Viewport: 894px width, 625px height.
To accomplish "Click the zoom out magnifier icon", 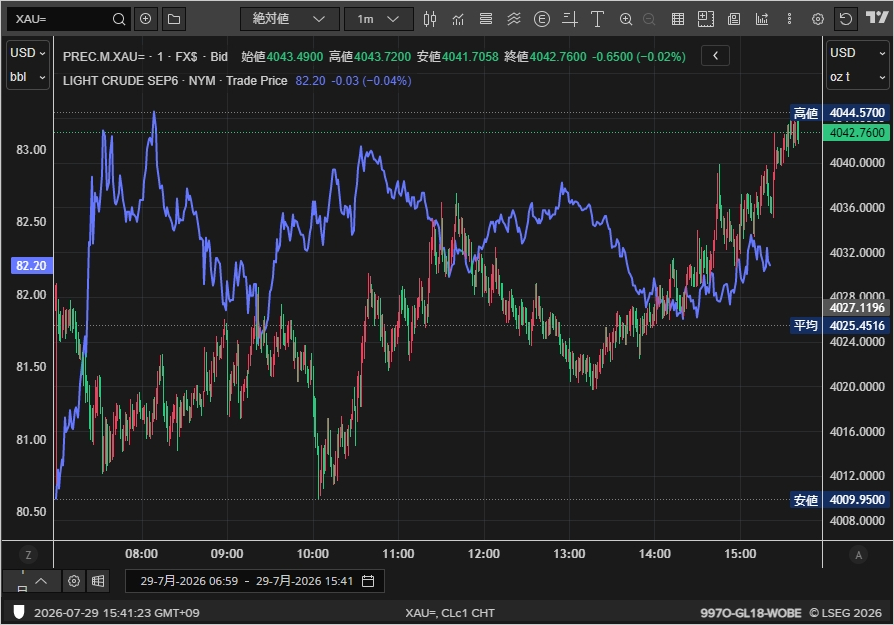I will click(649, 19).
